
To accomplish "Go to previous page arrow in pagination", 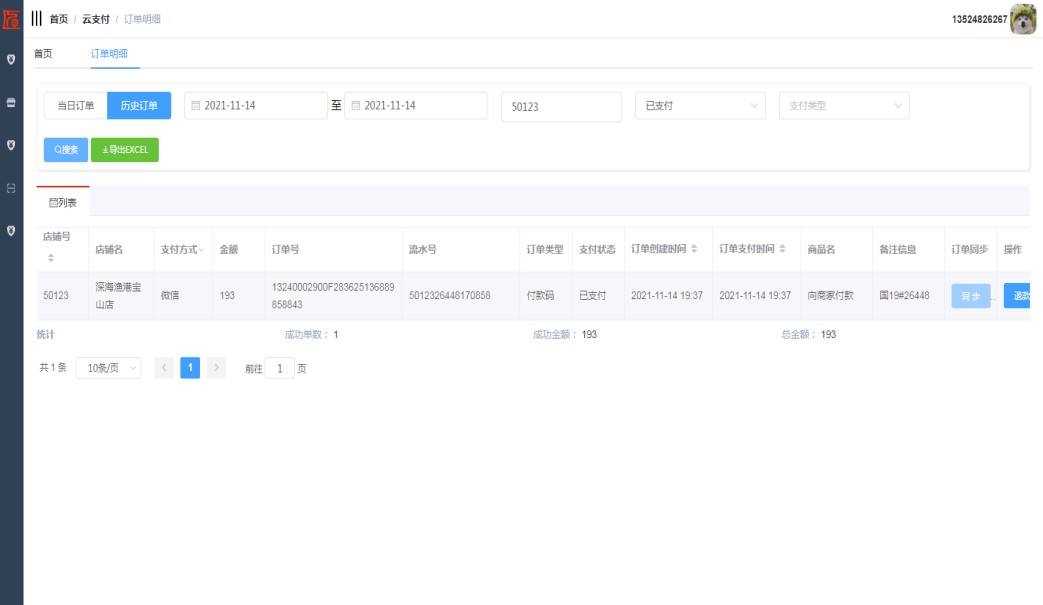I will 164,368.
